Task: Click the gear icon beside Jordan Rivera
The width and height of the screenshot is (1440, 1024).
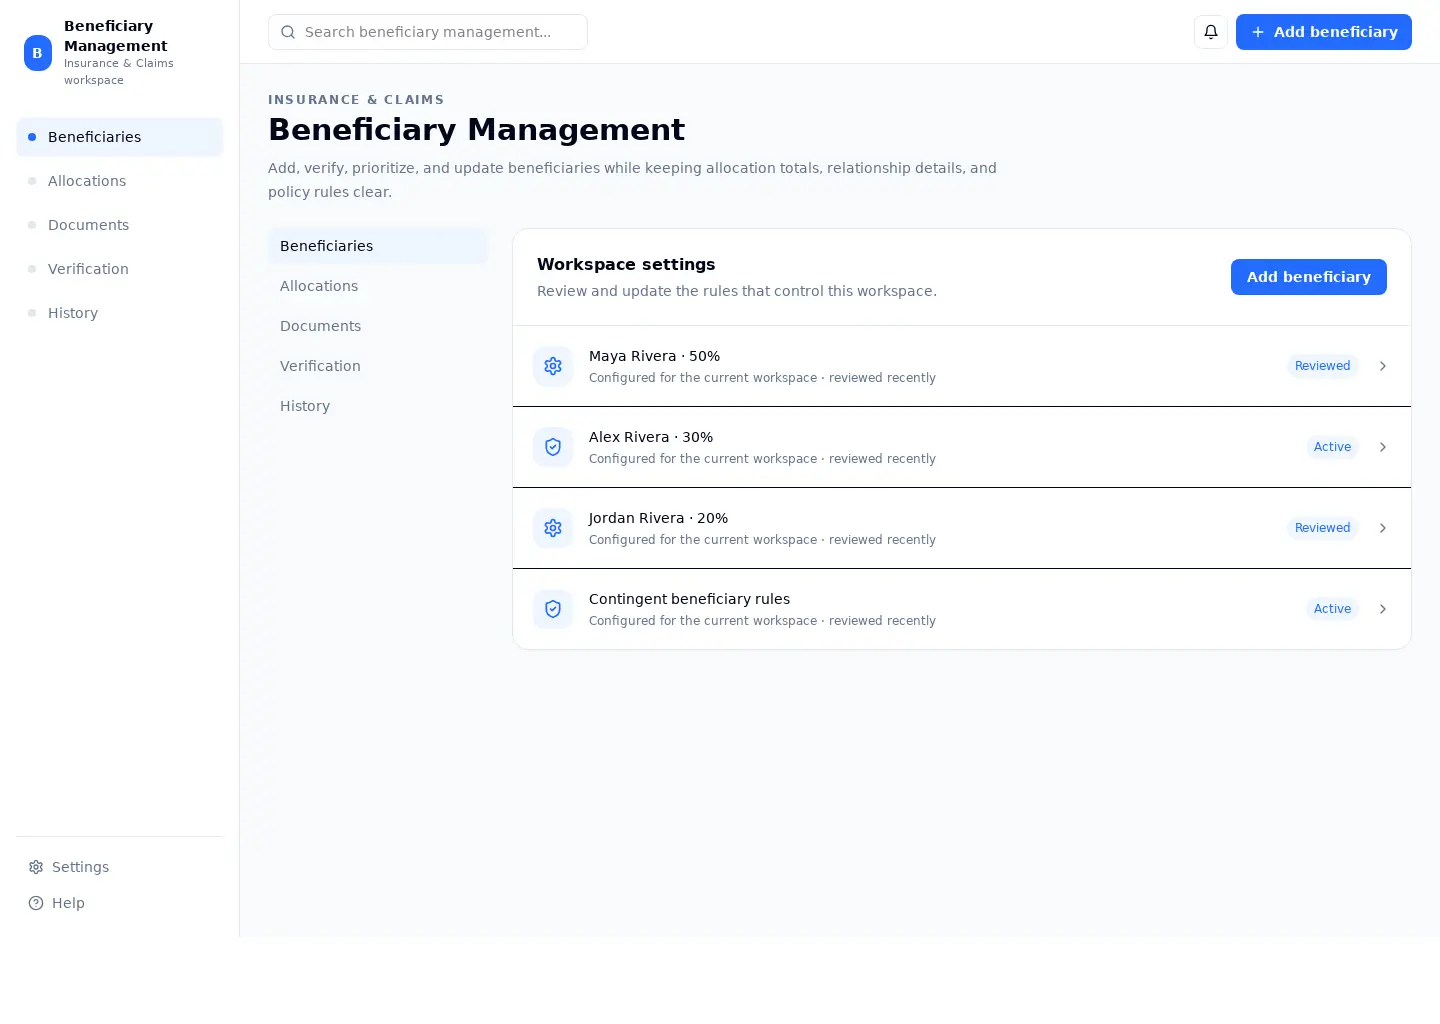Action: pyautogui.click(x=553, y=528)
